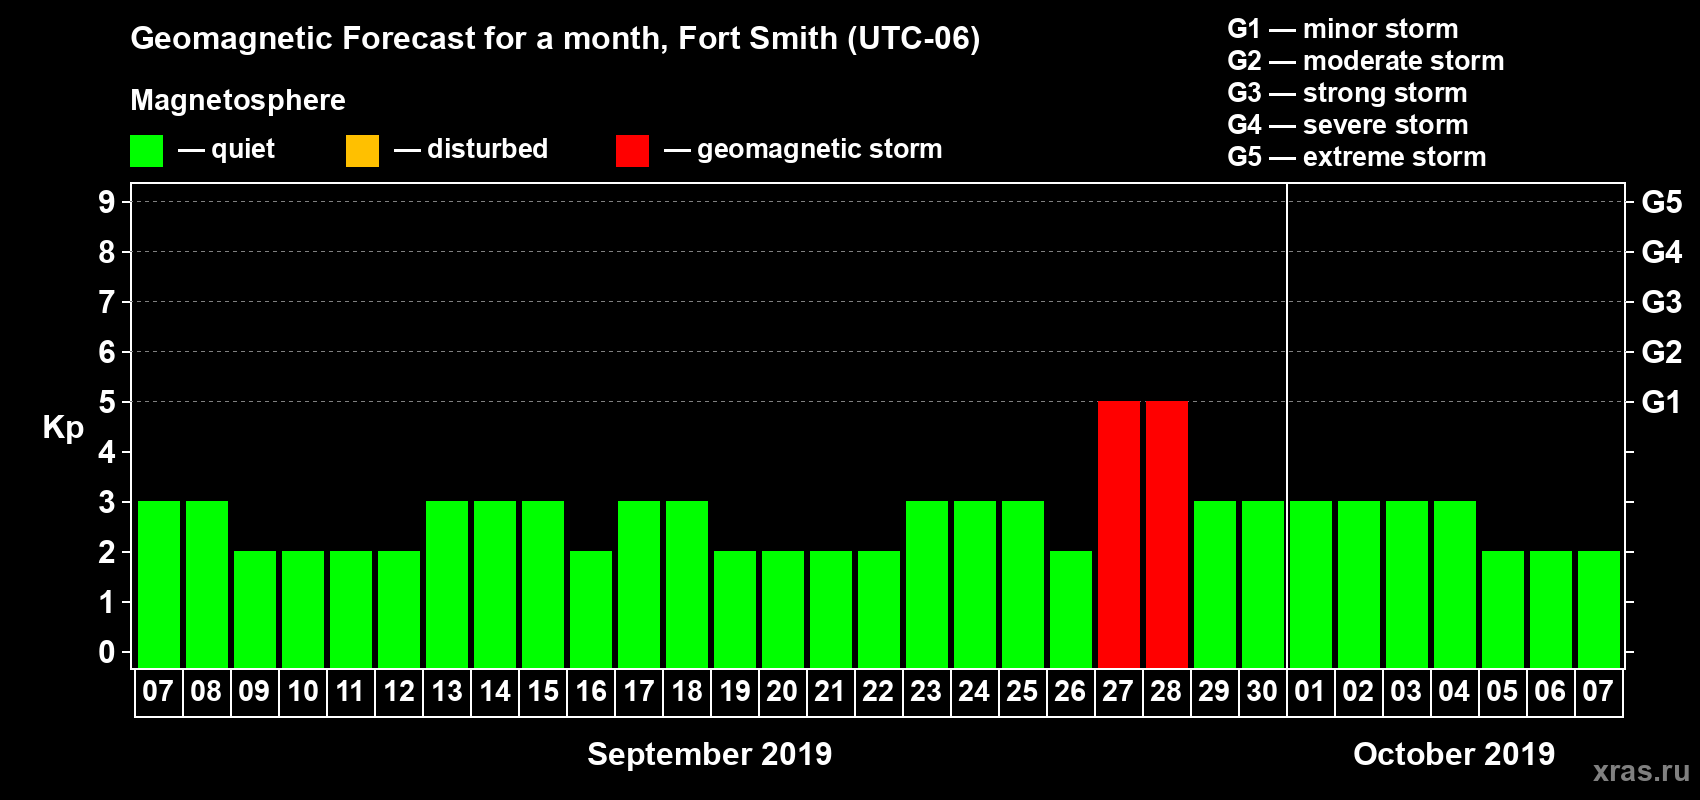The image size is (1700, 800).
Task: Click the G4 right-axis label
Action: (1662, 252)
